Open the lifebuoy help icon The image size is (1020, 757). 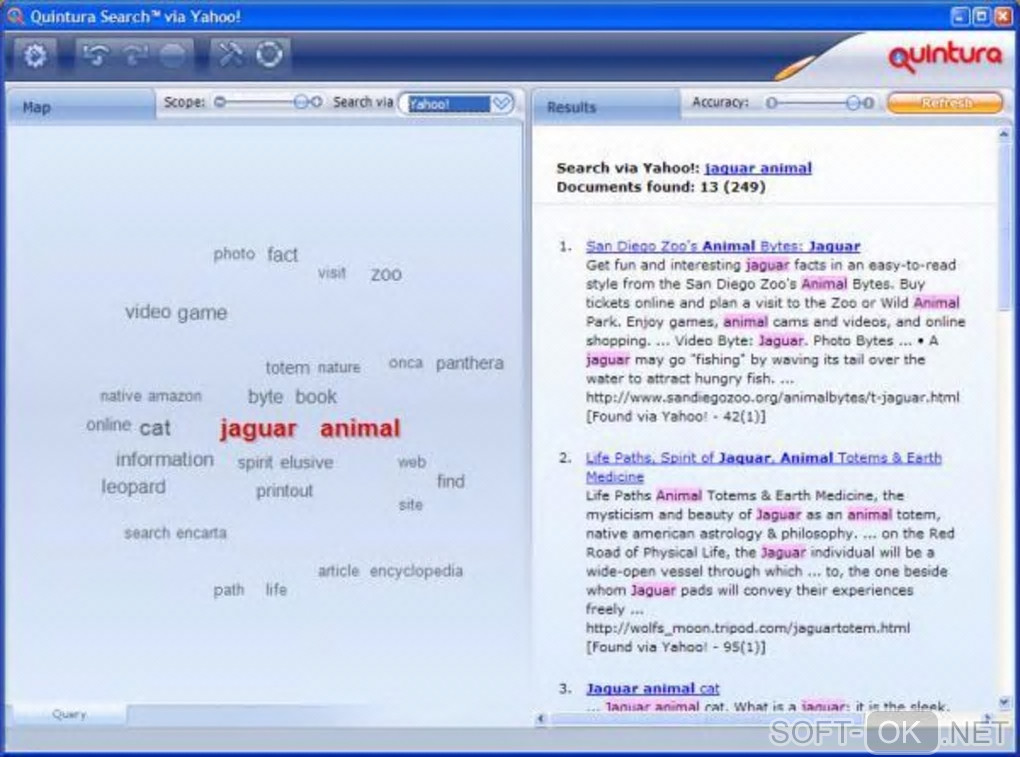click(x=269, y=54)
